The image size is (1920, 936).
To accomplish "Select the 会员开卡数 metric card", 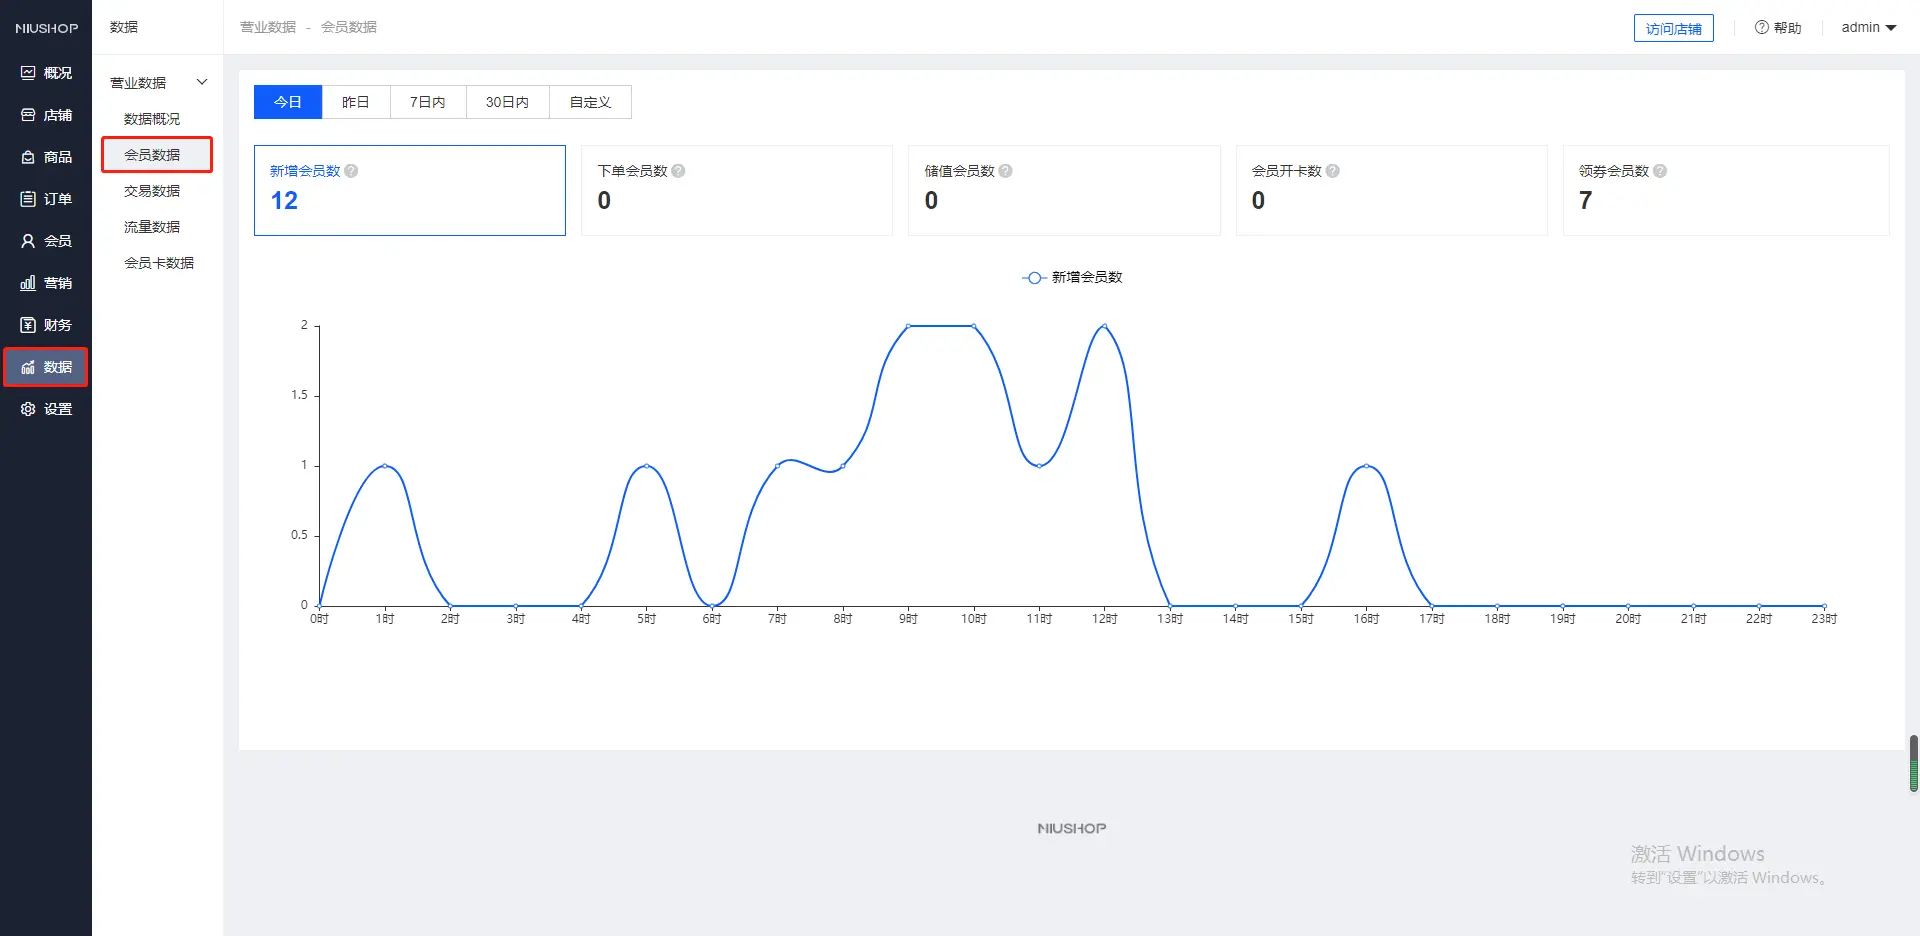I will pos(1390,190).
